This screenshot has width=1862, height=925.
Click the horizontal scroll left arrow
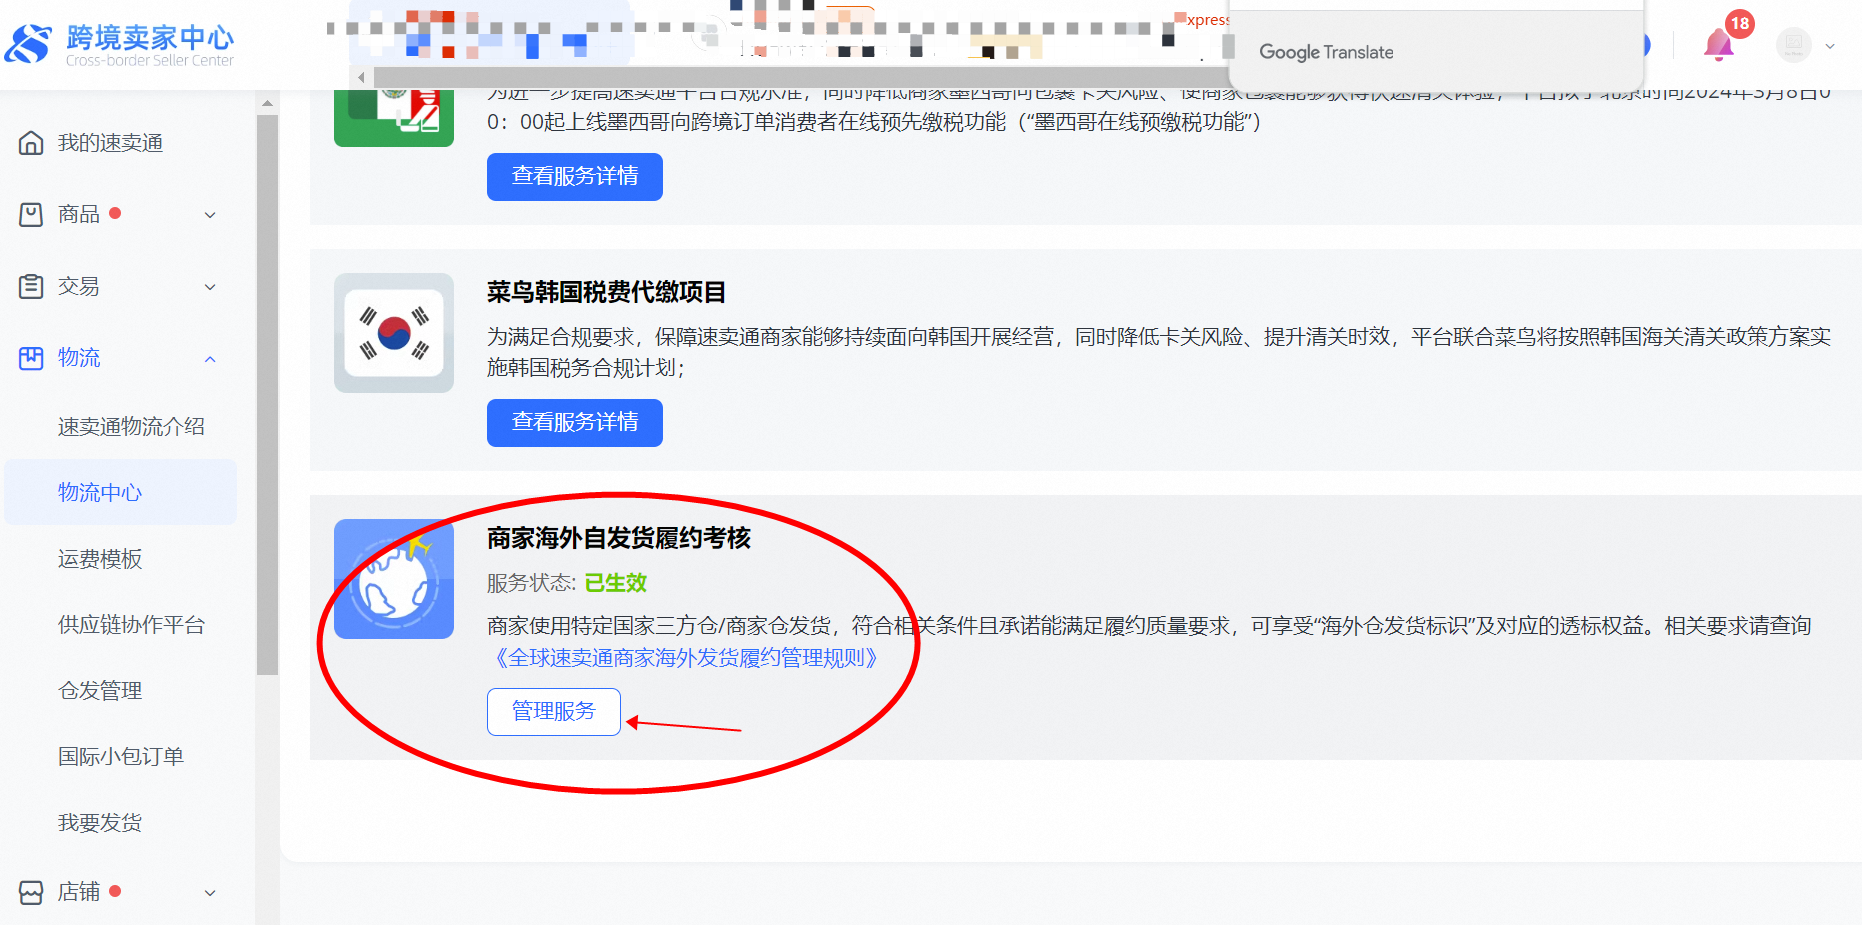(x=361, y=77)
